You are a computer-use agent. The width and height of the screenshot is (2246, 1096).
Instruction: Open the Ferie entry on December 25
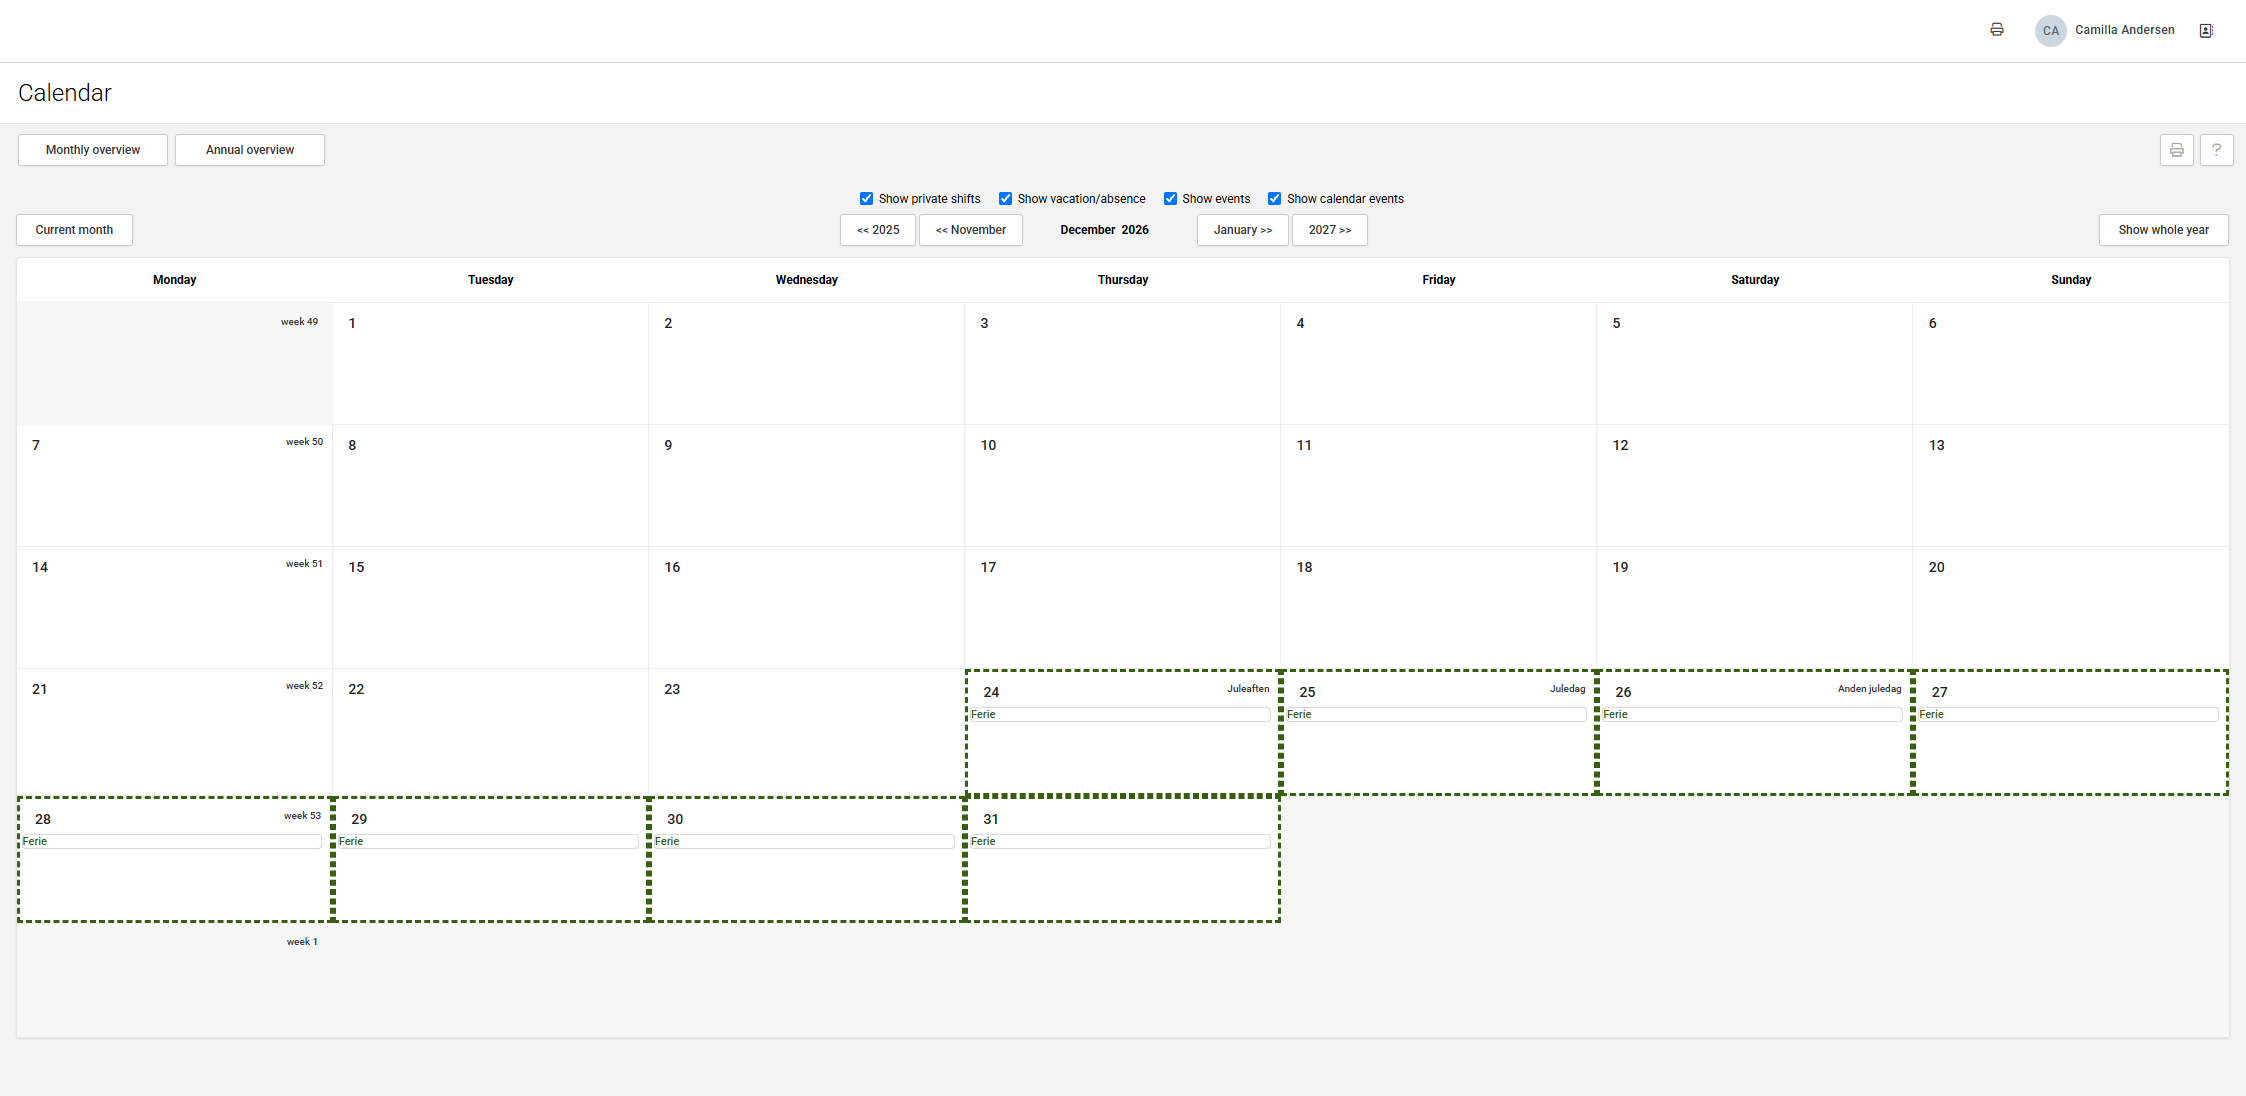coord(1436,714)
